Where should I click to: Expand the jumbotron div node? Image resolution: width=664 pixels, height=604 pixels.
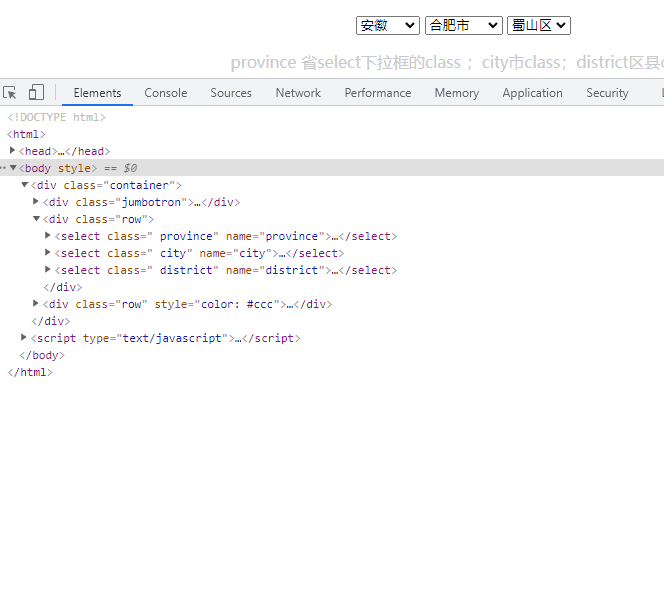(x=36, y=202)
